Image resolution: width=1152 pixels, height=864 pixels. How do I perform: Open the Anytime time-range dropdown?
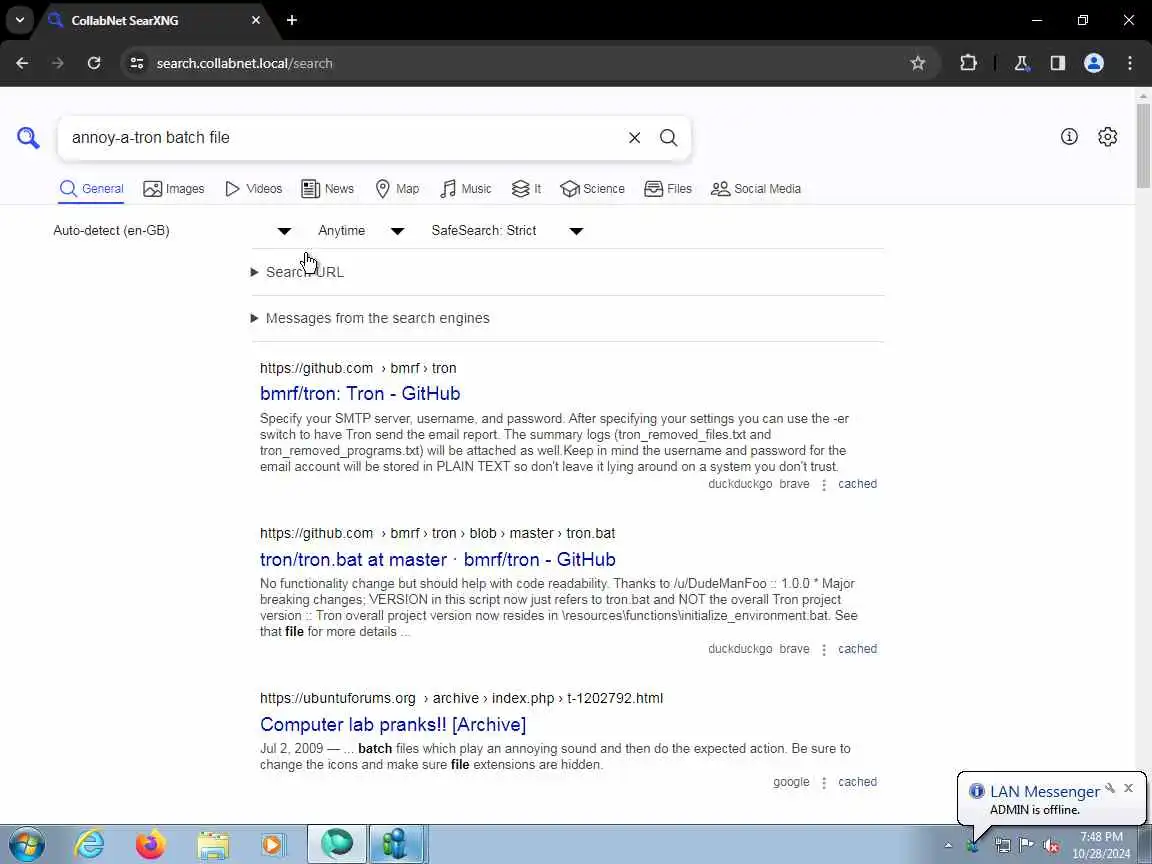pyautogui.click(x=361, y=231)
